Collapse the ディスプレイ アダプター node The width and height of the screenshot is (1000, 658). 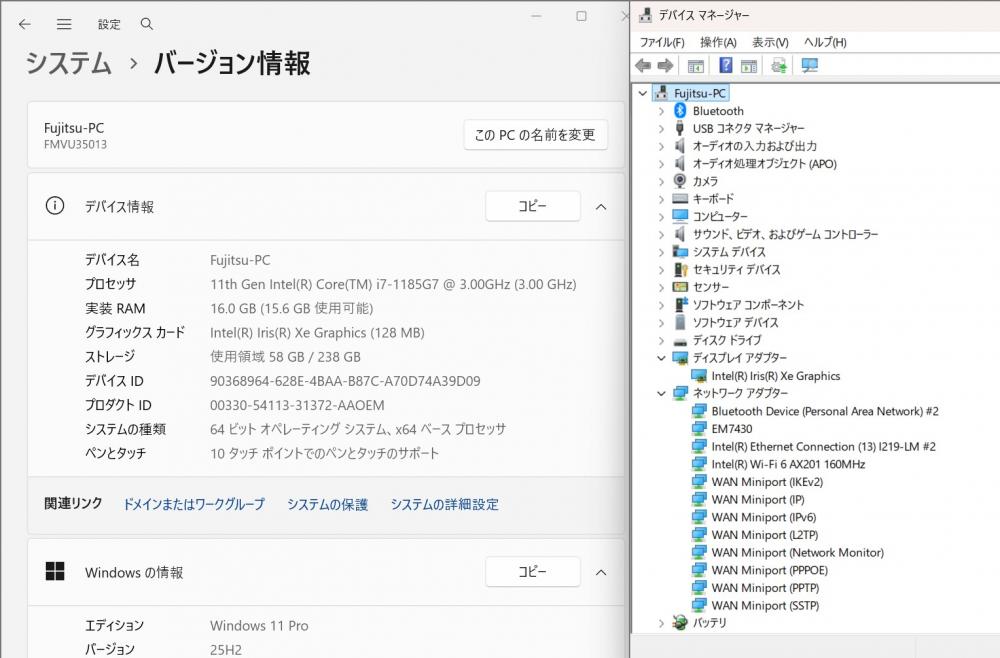pos(661,358)
